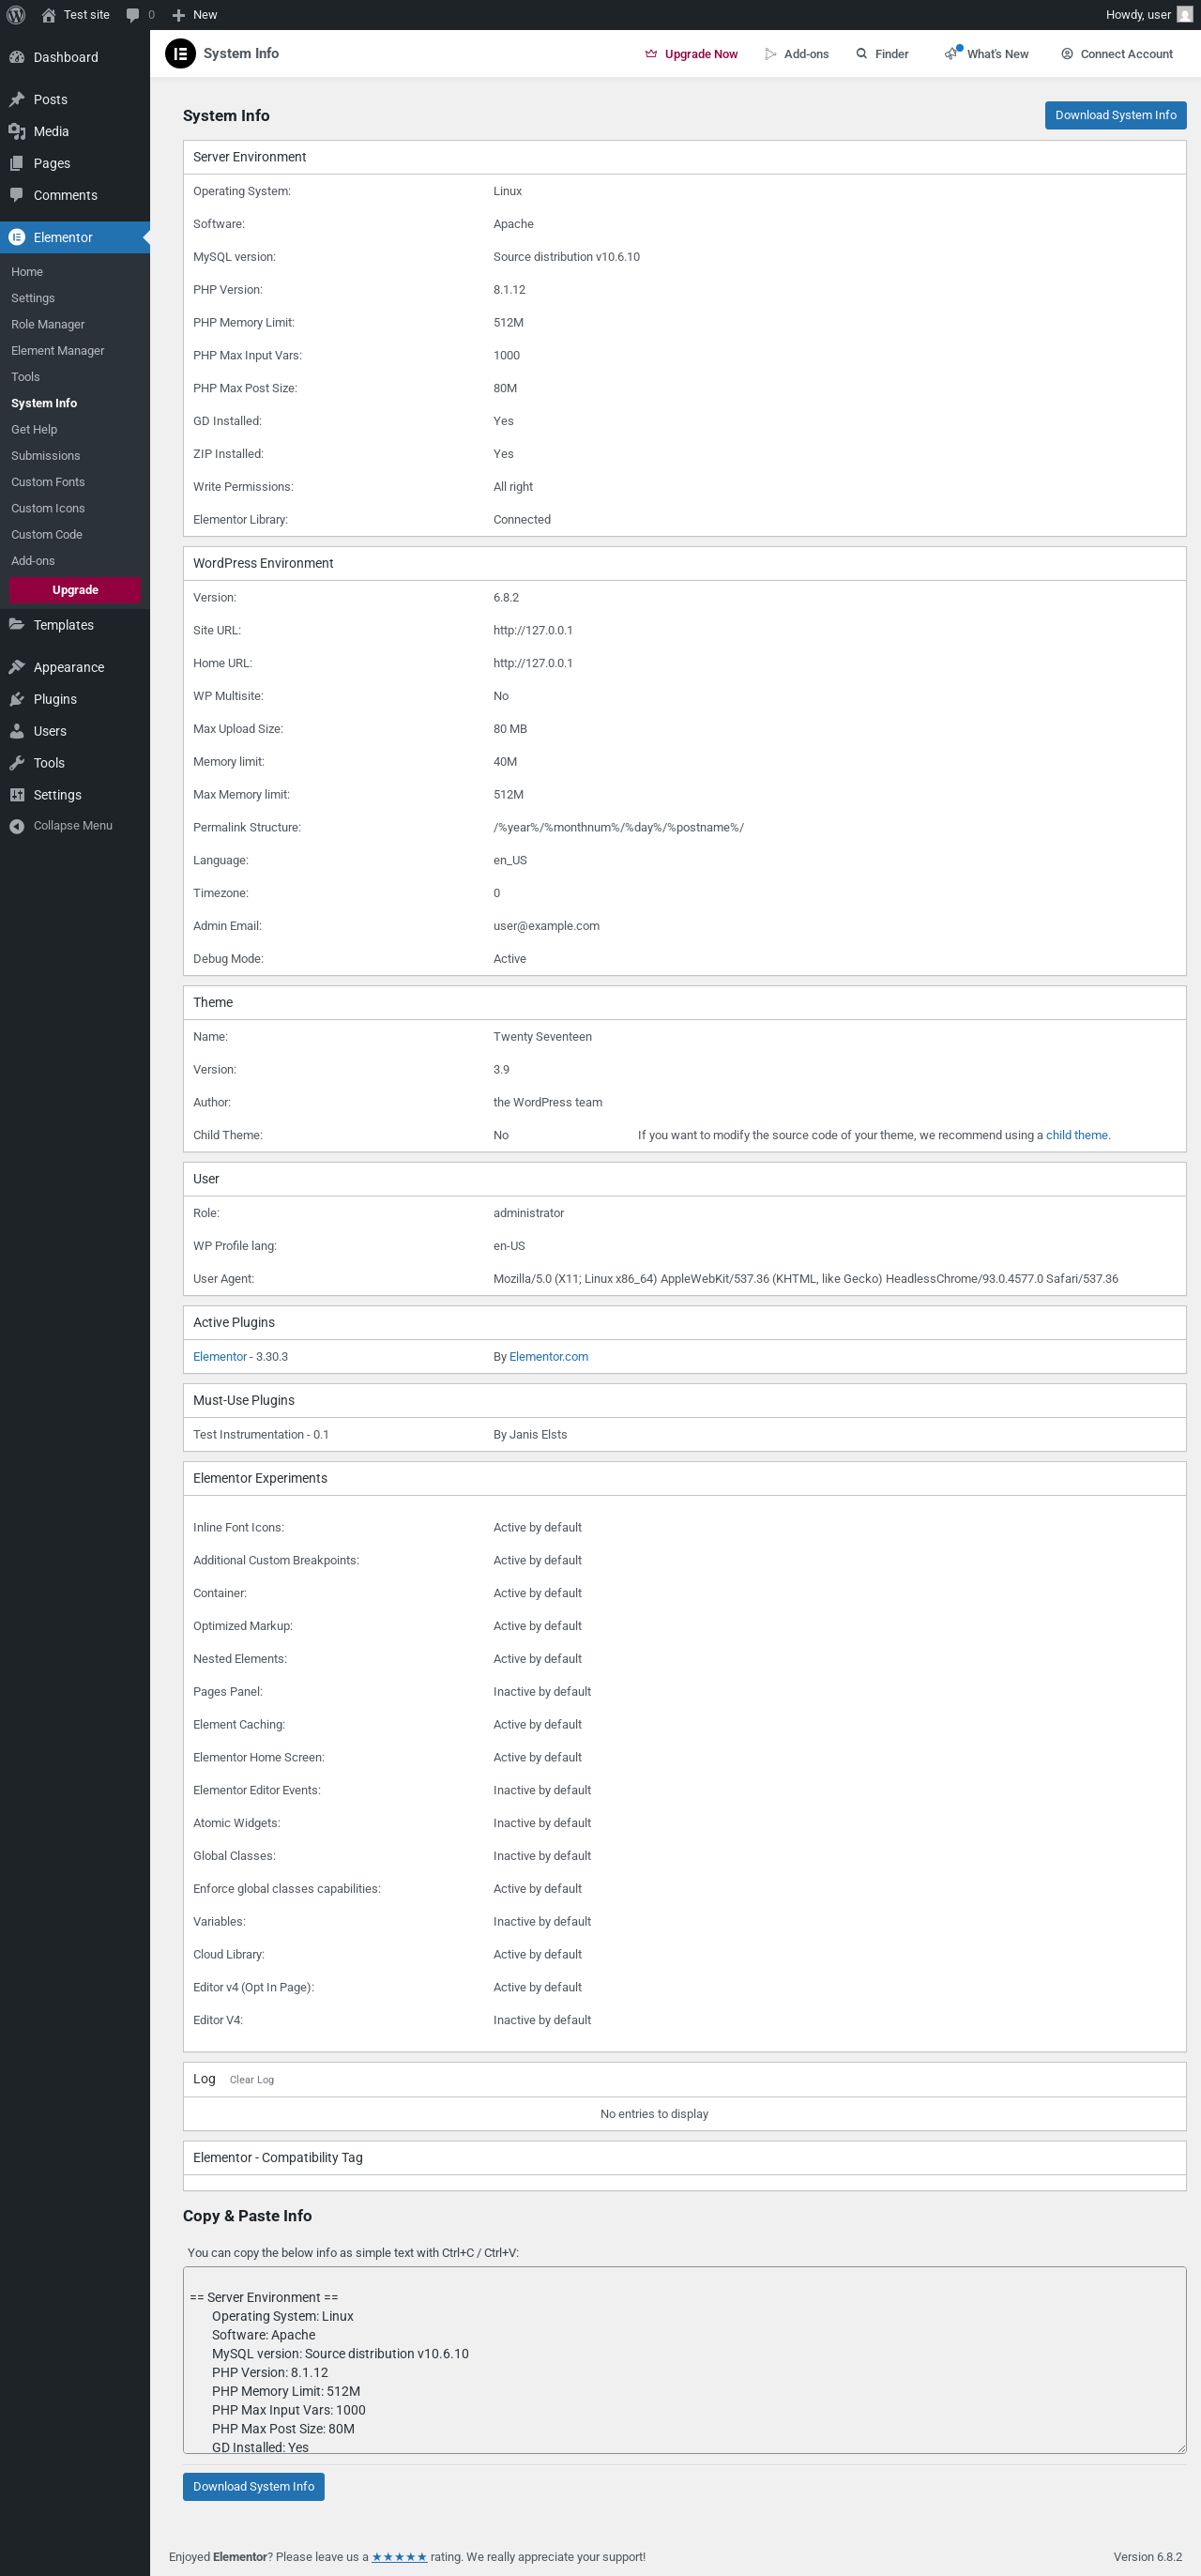Click the Dashboard gauge icon in sidebar
Image resolution: width=1201 pixels, height=2576 pixels.
click(x=17, y=57)
